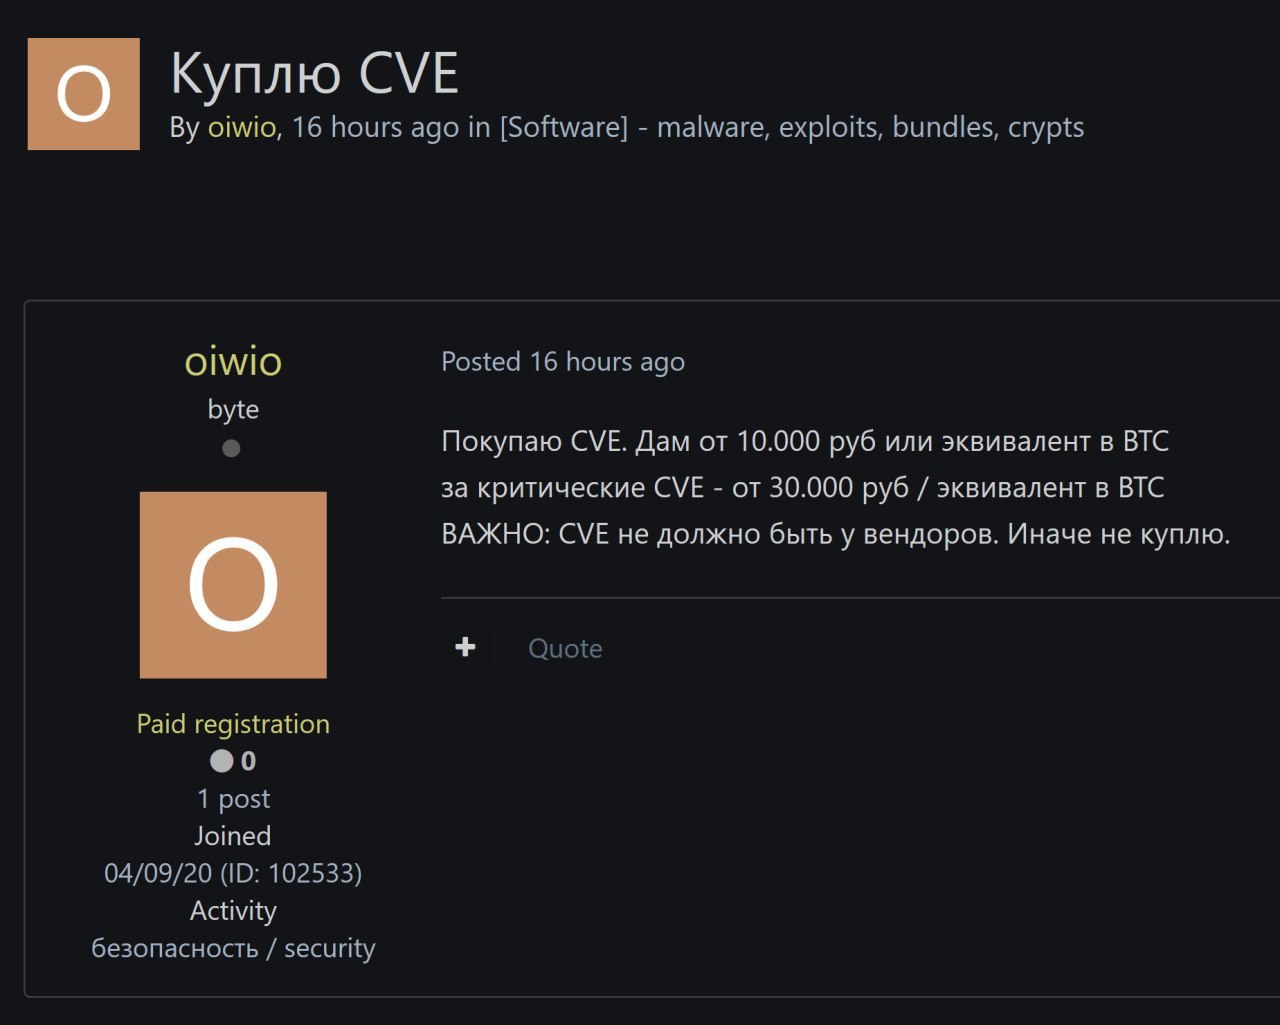Click the thread title "Куплю CVE"
The width and height of the screenshot is (1280, 1025).
click(x=314, y=72)
